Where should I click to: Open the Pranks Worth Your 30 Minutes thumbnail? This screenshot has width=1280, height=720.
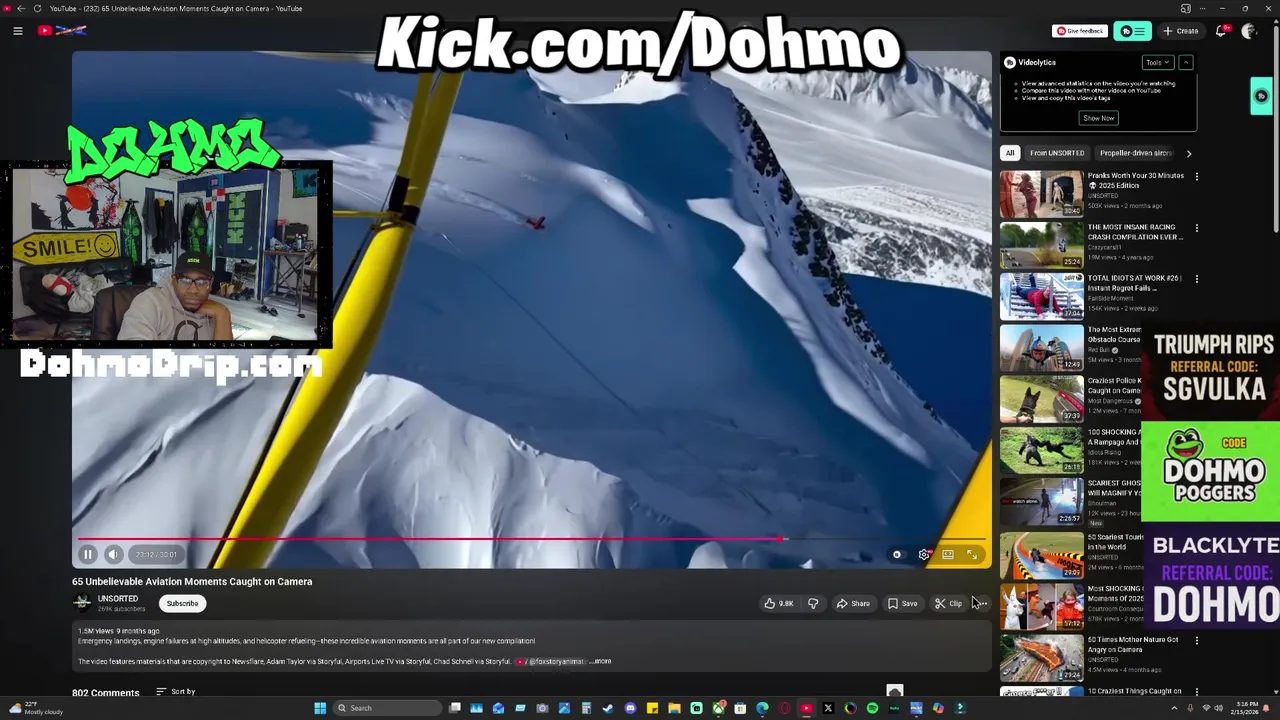(1041, 194)
